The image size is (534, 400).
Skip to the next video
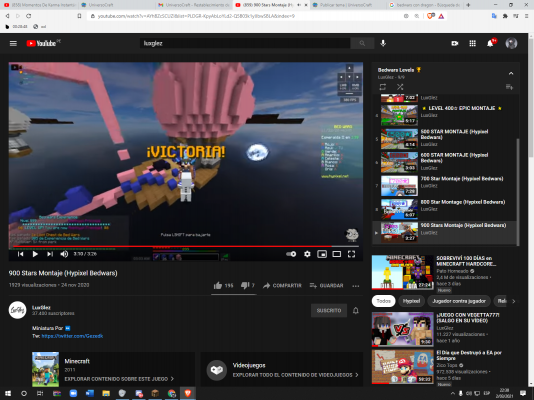tap(50, 254)
